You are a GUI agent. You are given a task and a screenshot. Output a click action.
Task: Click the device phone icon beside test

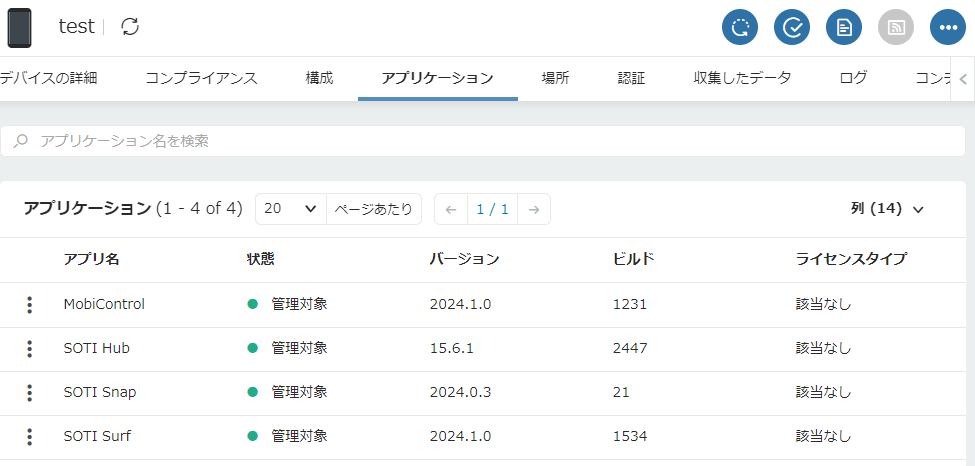tap(19, 28)
